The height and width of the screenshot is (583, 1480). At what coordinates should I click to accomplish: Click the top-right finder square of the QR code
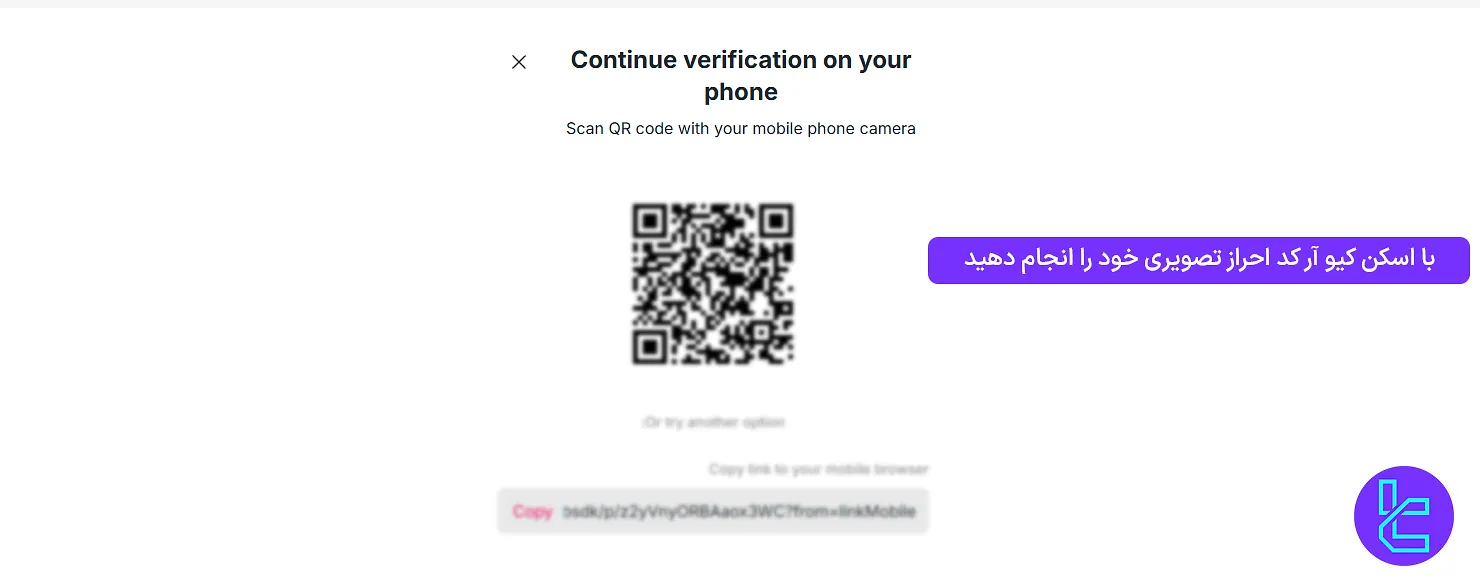[778, 218]
